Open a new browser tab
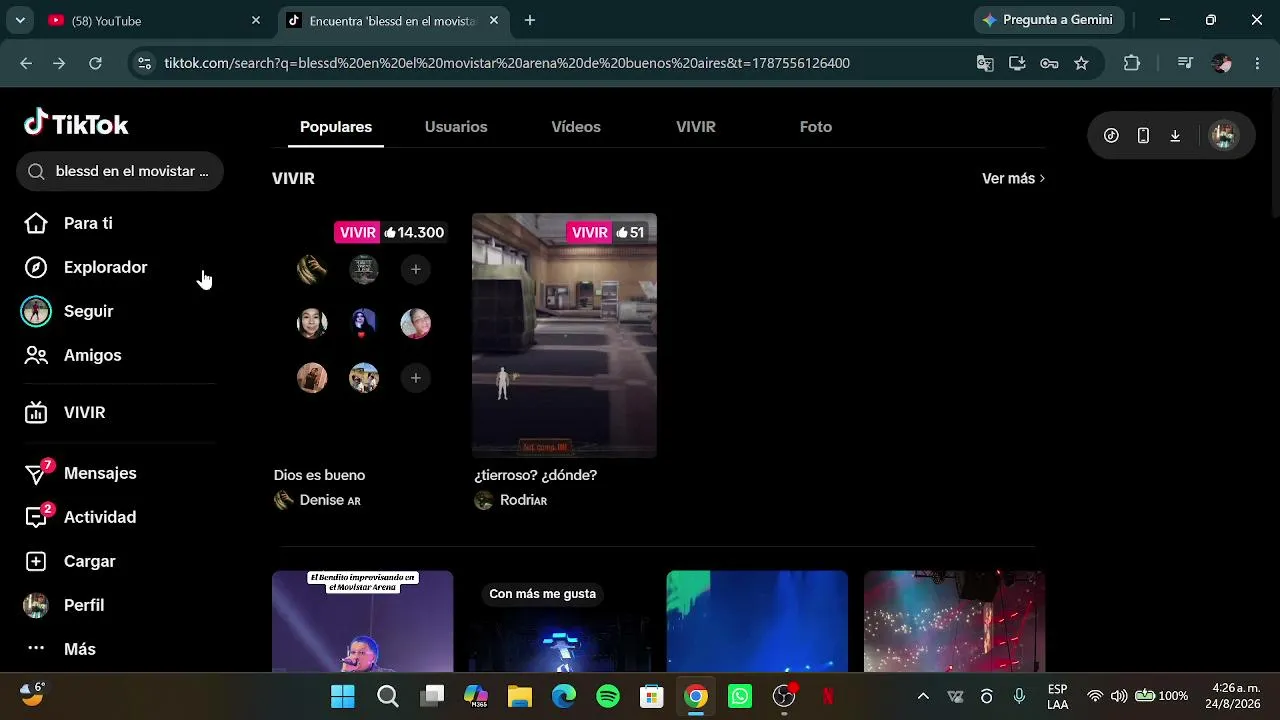Screen dimensions: 1280x720 (530, 20)
